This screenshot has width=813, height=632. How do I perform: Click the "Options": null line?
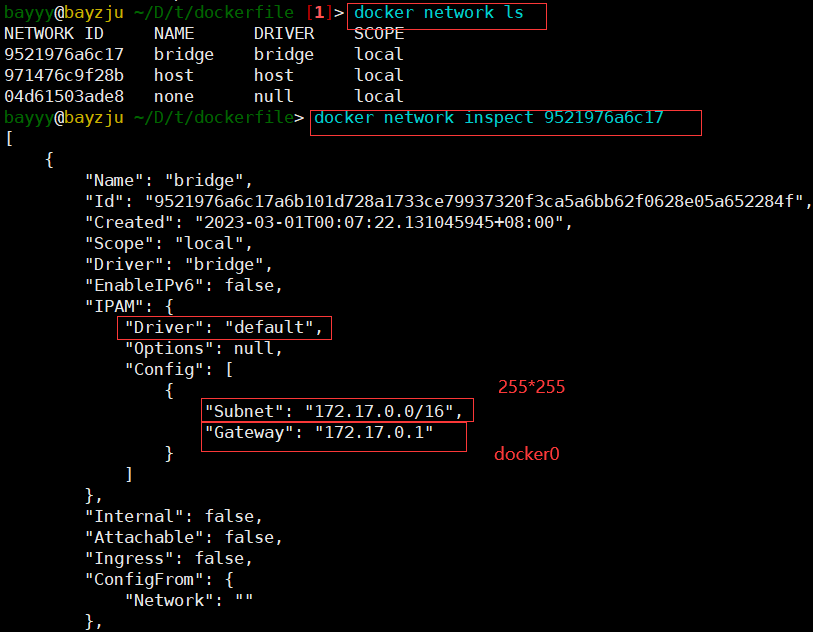coord(203,348)
